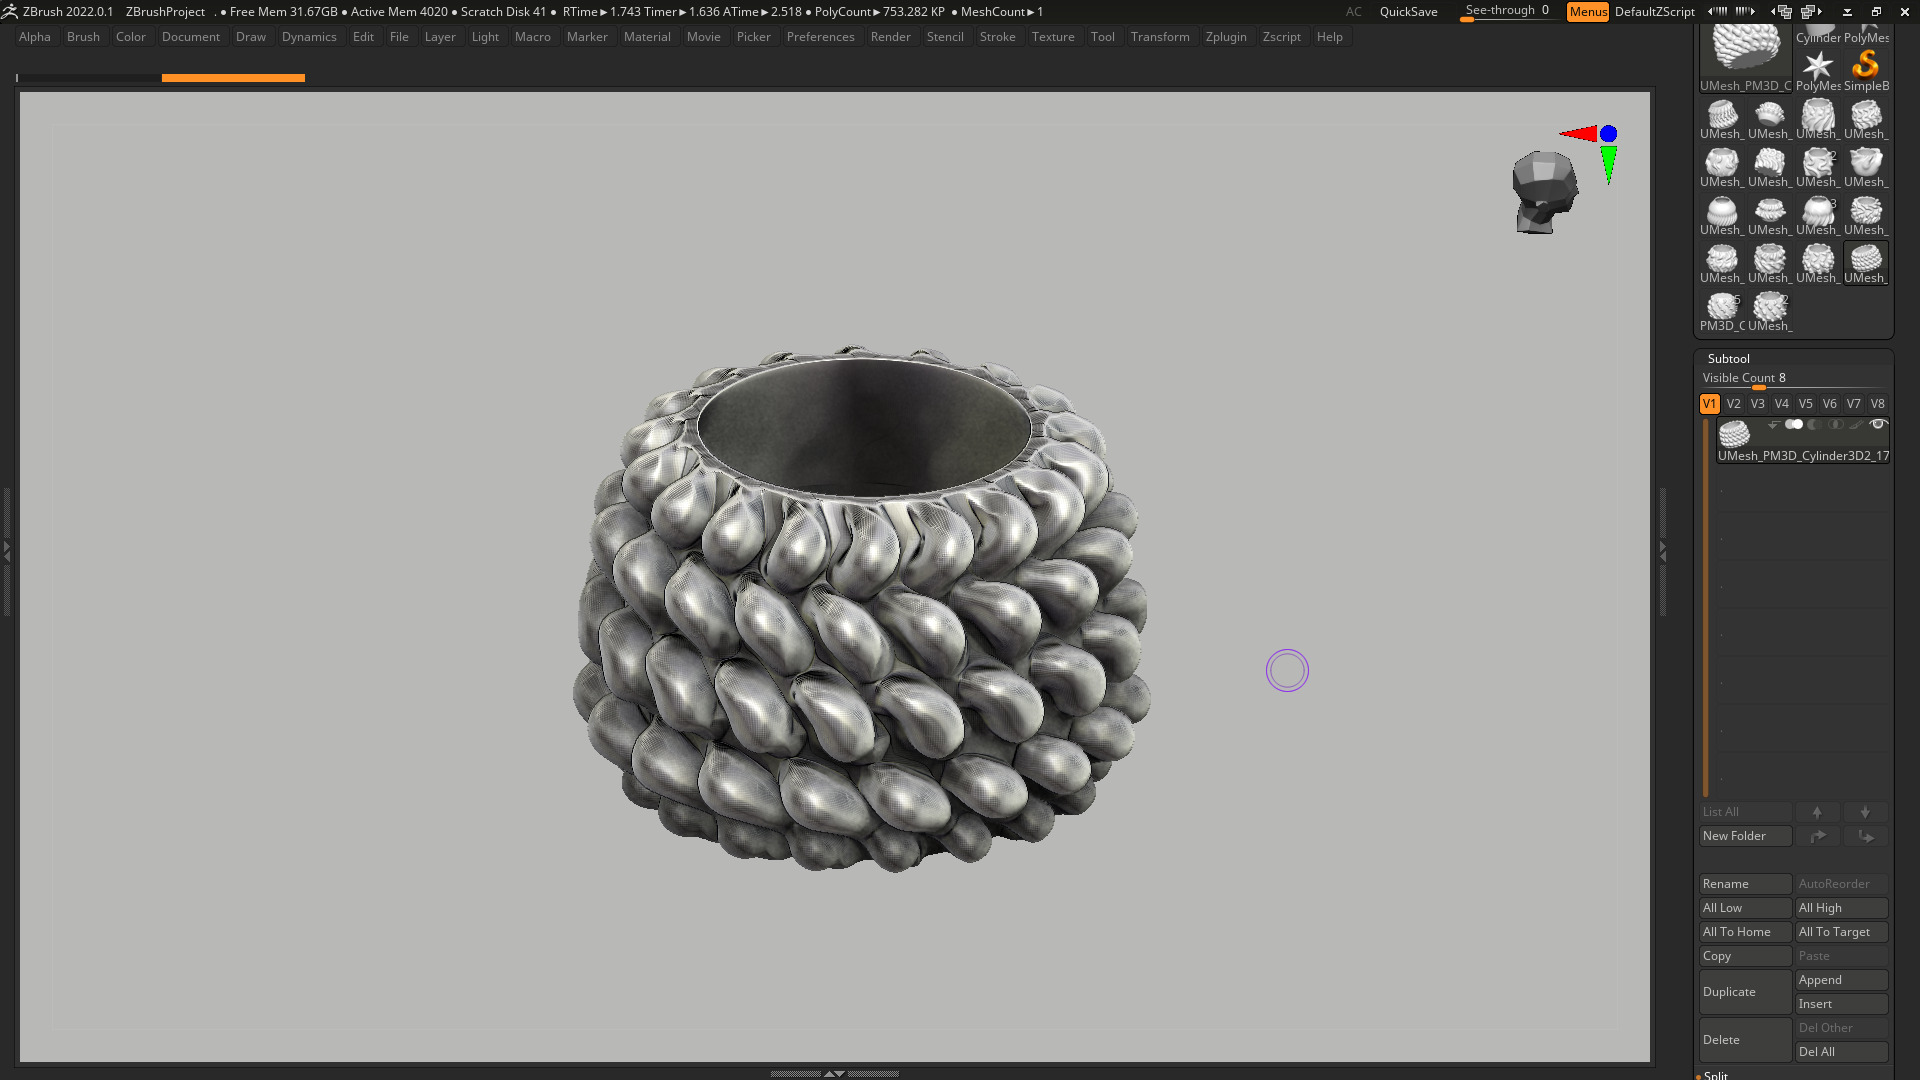Activate visibility set V3

tap(1757, 404)
